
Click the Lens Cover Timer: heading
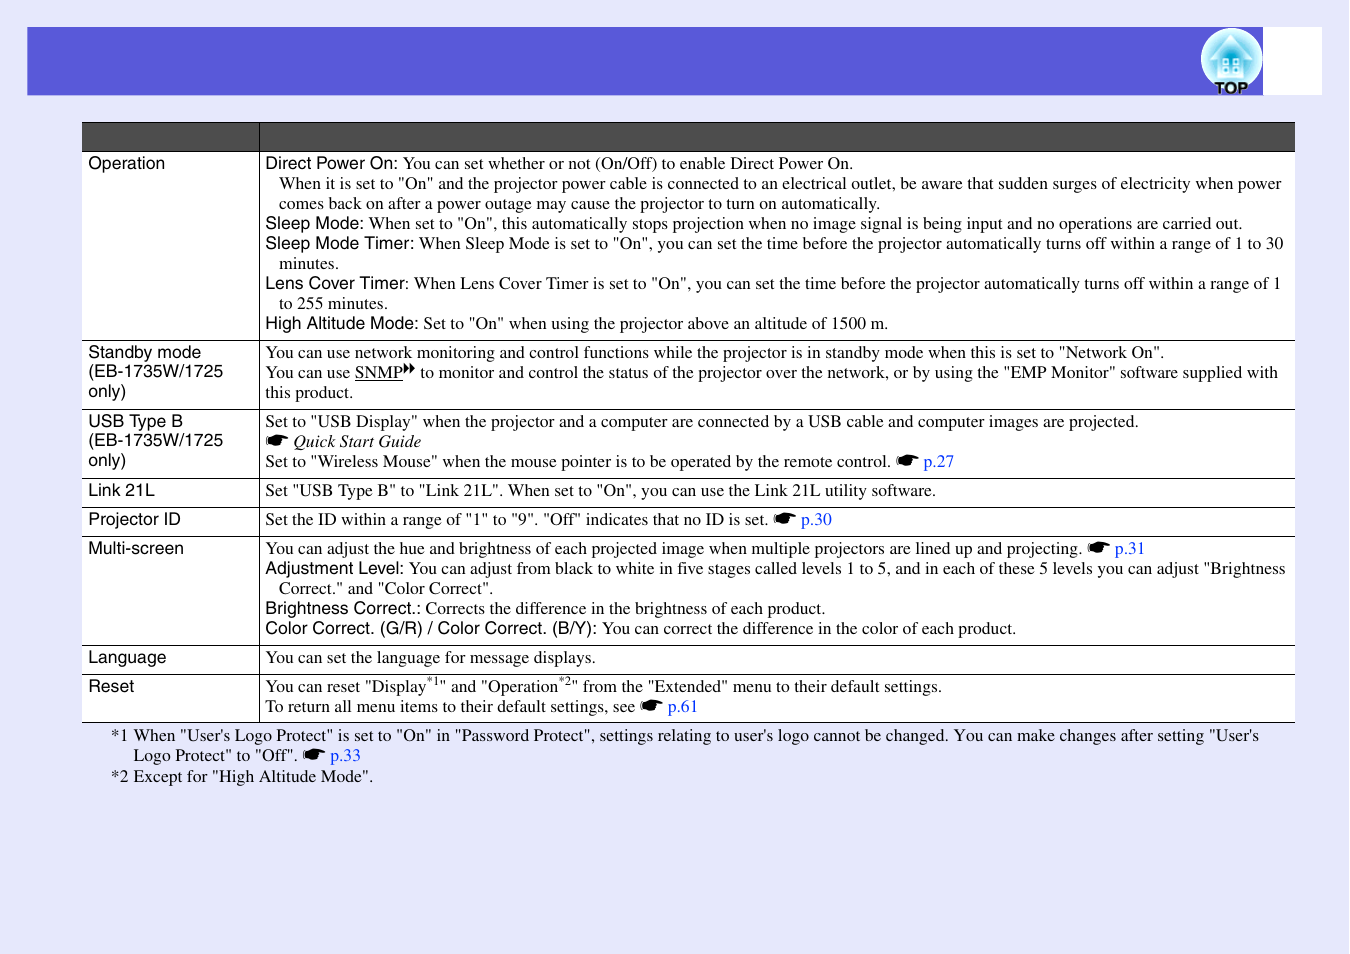coord(337,284)
